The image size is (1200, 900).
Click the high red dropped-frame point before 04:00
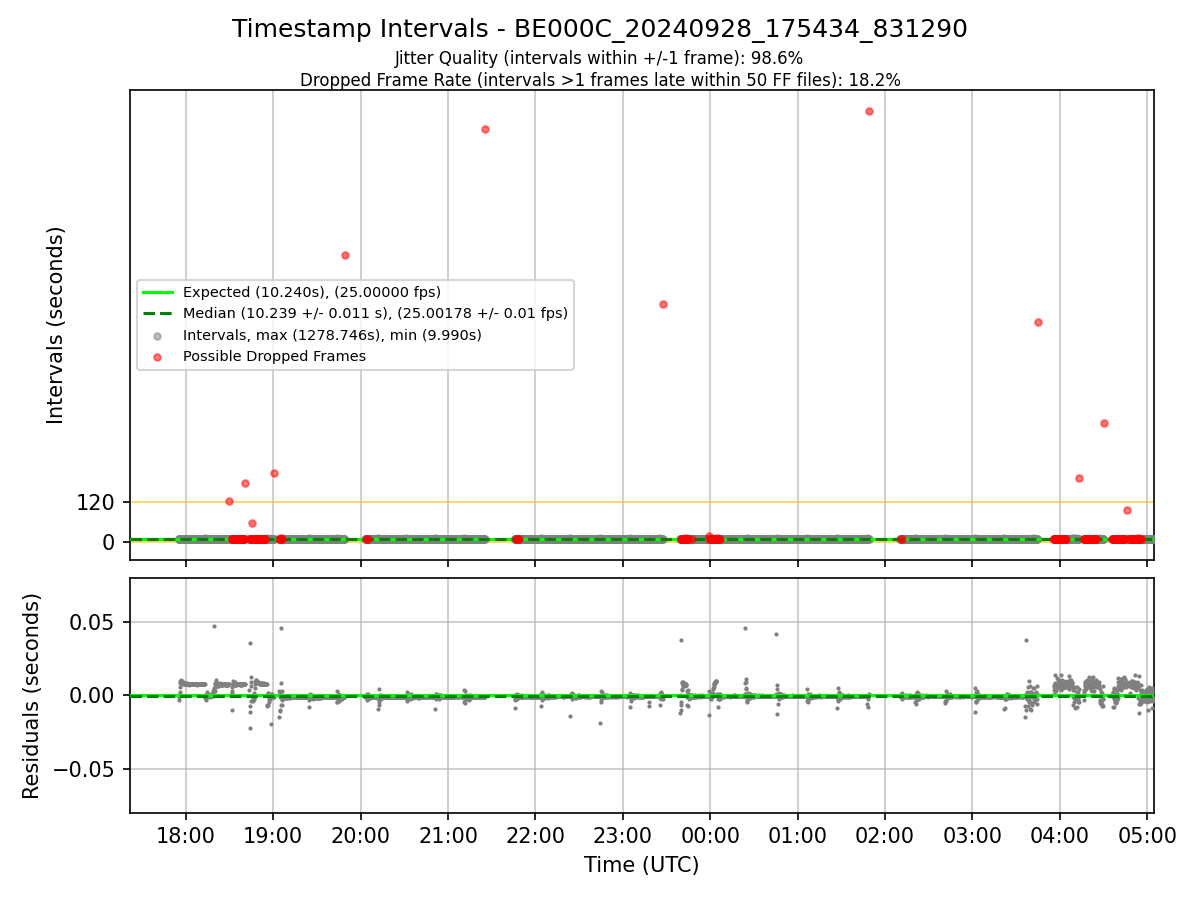tap(1038, 322)
